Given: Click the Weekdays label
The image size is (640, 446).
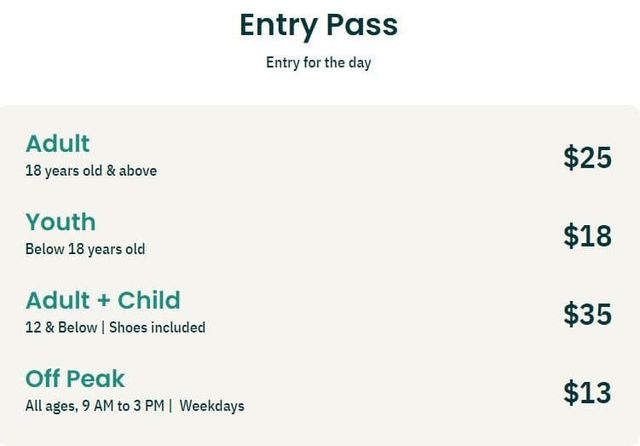Looking at the screenshot, I should tap(212, 406).
